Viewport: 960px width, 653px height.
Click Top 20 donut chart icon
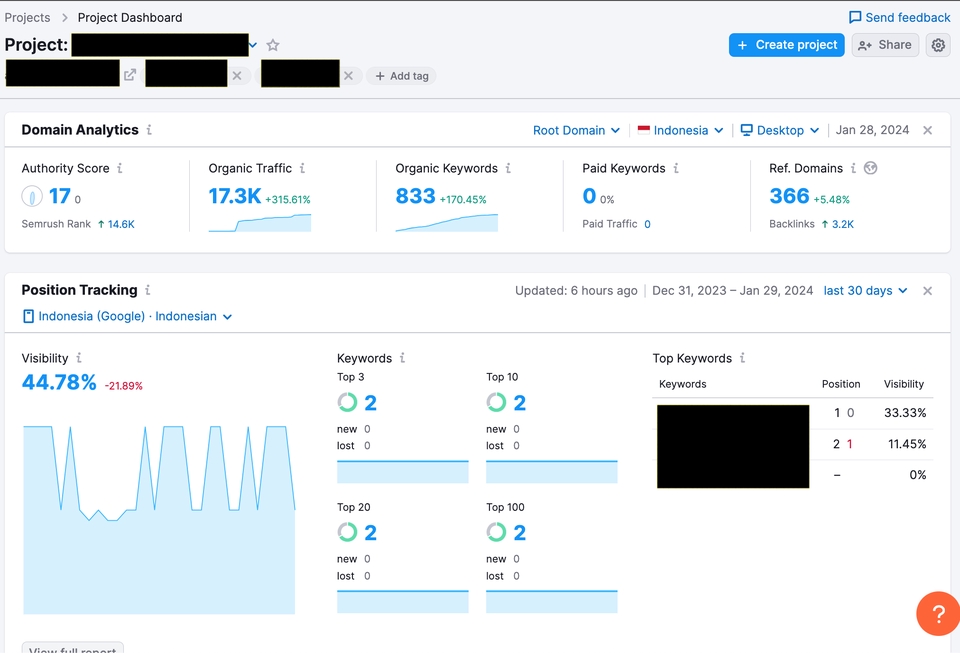tap(347, 532)
